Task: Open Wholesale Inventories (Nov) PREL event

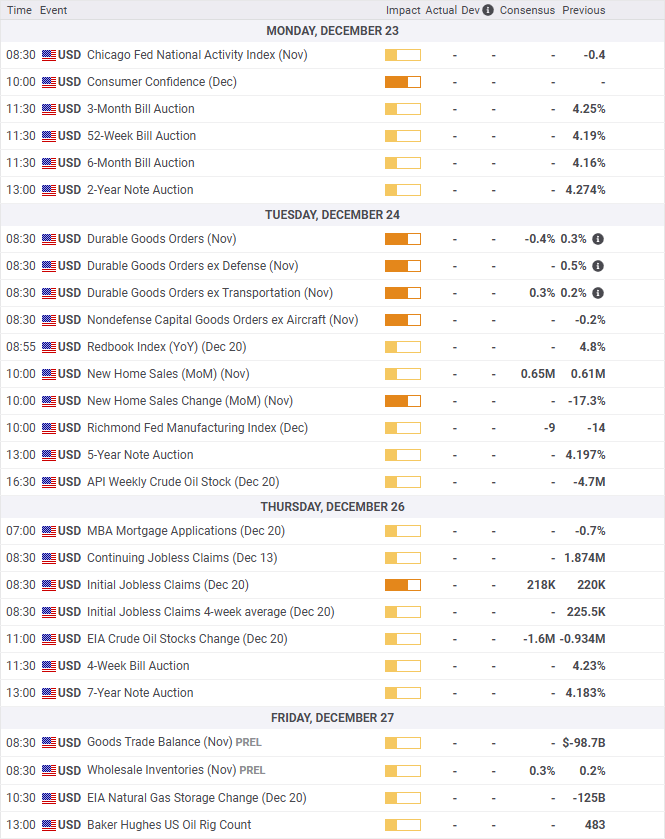Action: pyautogui.click(x=176, y=770)
